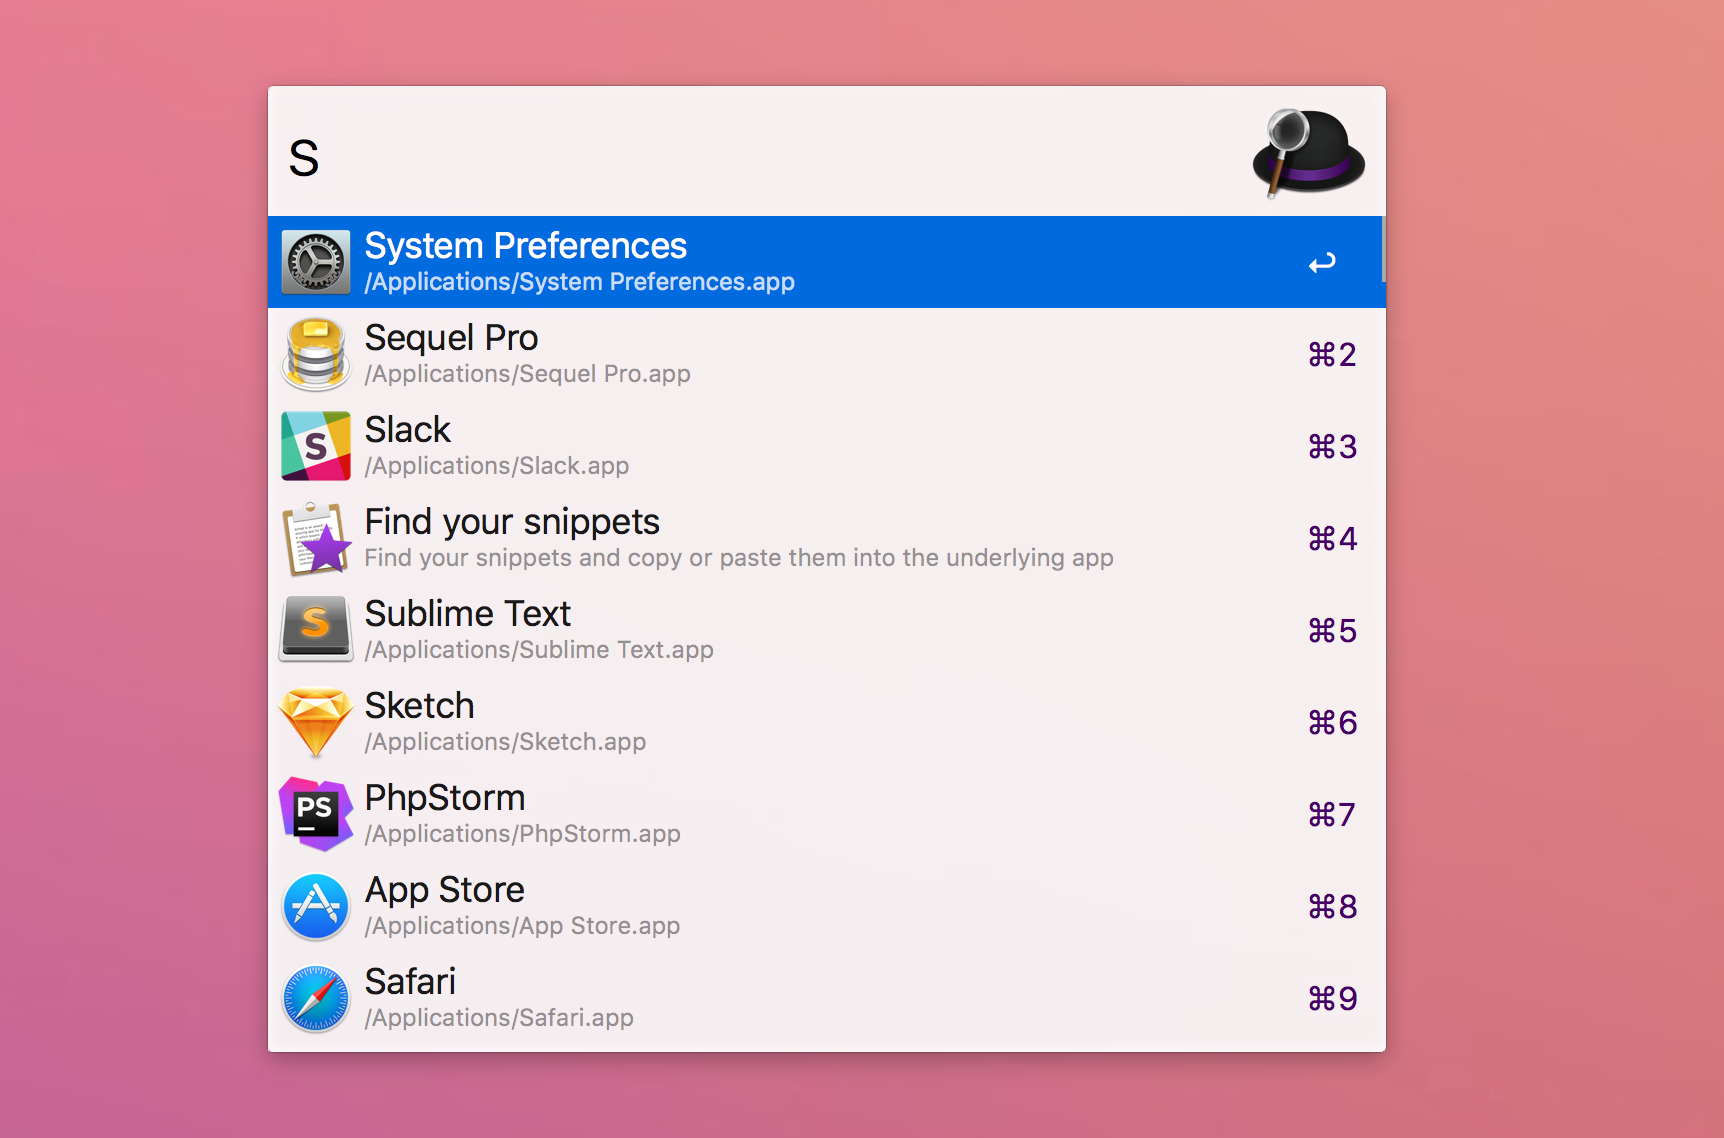Click the Alfred bowler hat icon
This screenshot has height=1138, width=1724.
pos(1308,153)
